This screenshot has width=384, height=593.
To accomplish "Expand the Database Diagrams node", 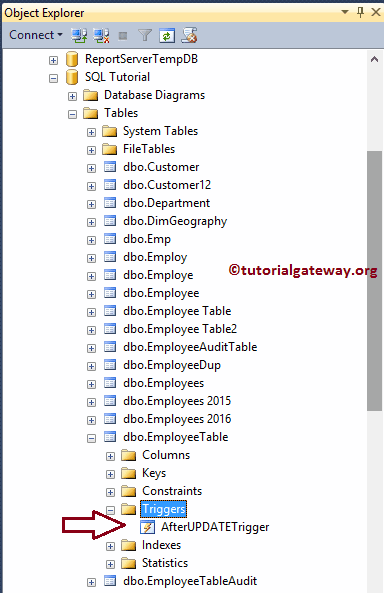I will [x=72, y=96].
